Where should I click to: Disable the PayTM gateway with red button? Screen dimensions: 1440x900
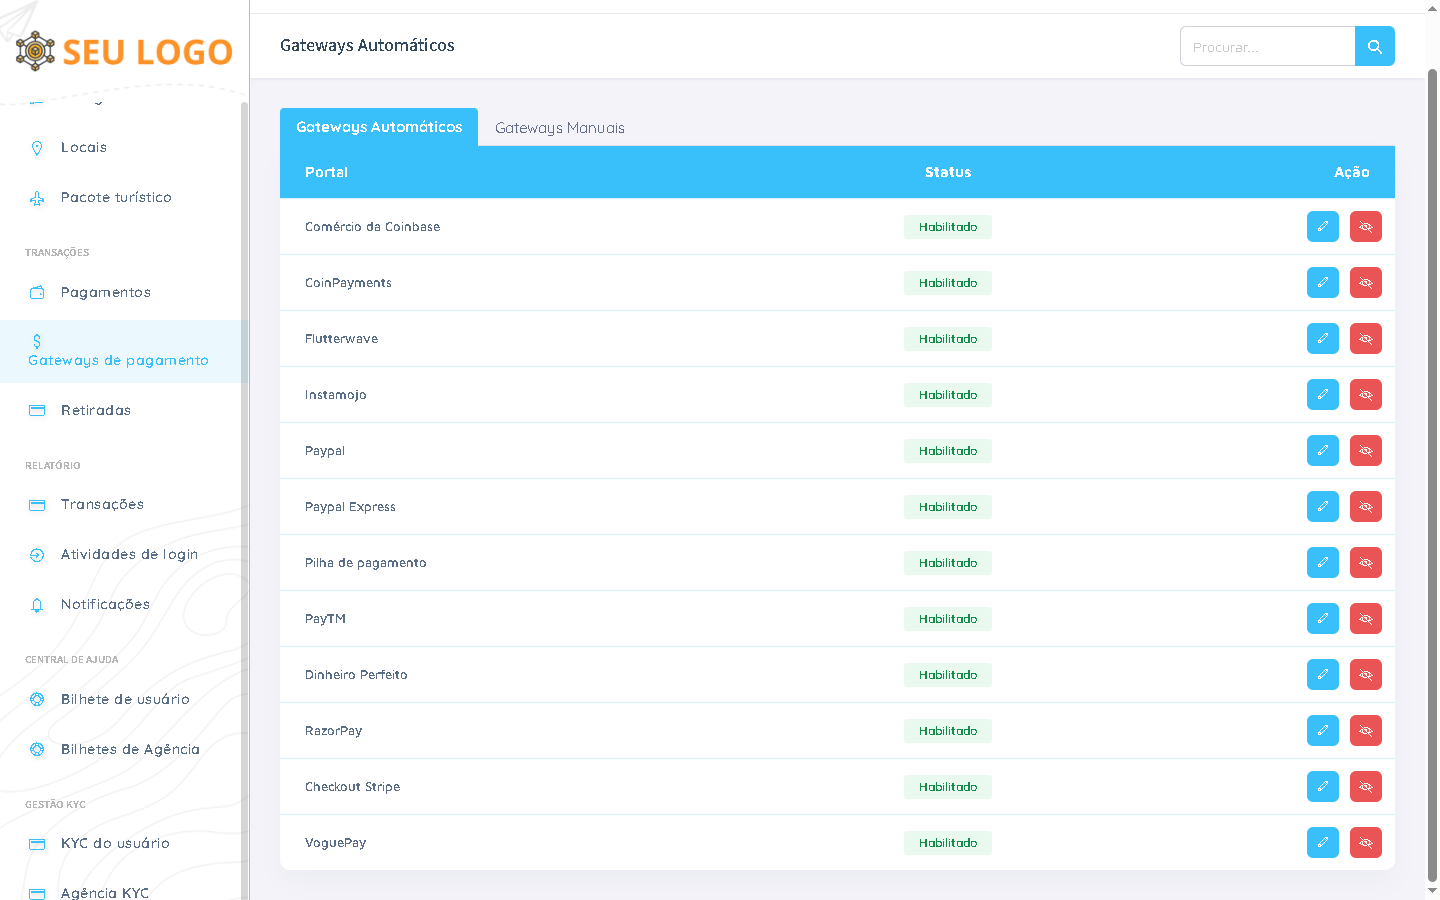[1365, 619]
